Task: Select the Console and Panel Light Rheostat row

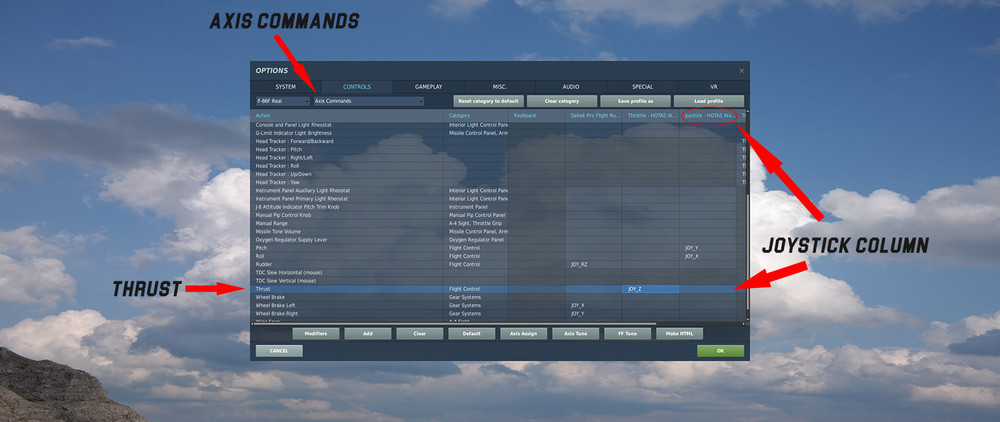Action: coord(497,124)
